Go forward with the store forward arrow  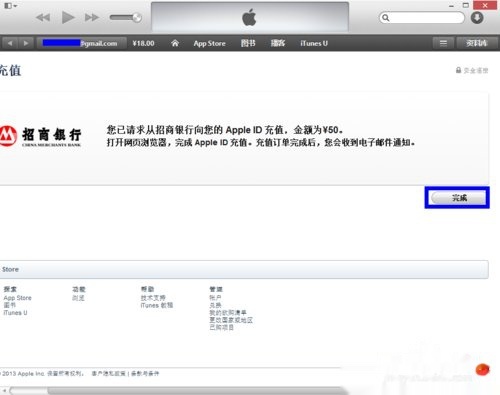(26, 43)
